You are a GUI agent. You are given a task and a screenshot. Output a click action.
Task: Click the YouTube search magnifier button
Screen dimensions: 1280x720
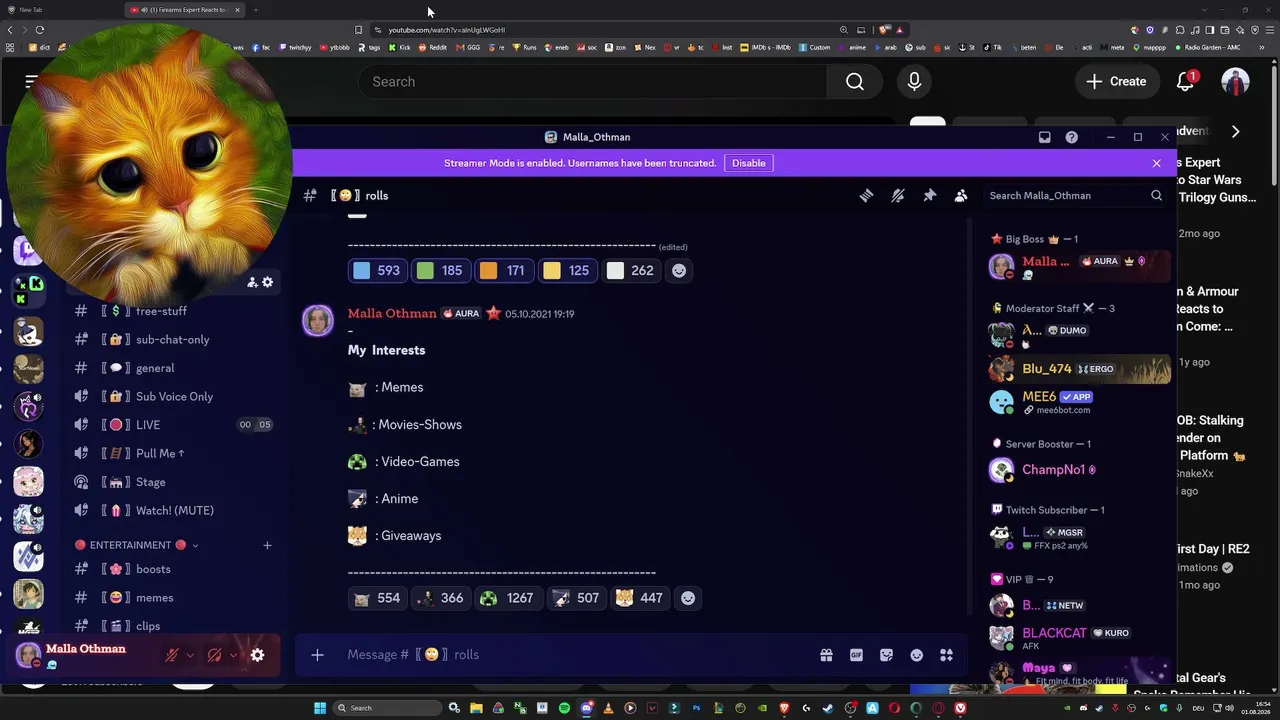click(x=855, y=82)
